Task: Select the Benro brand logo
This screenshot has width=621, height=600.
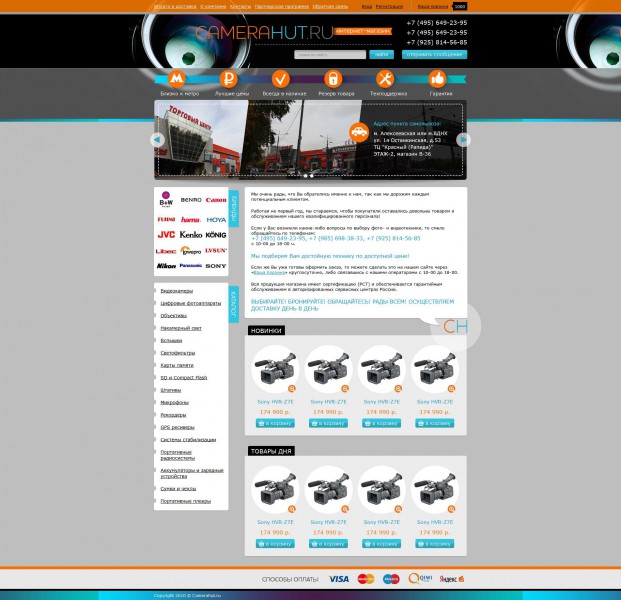Action: tap(191, 200)
